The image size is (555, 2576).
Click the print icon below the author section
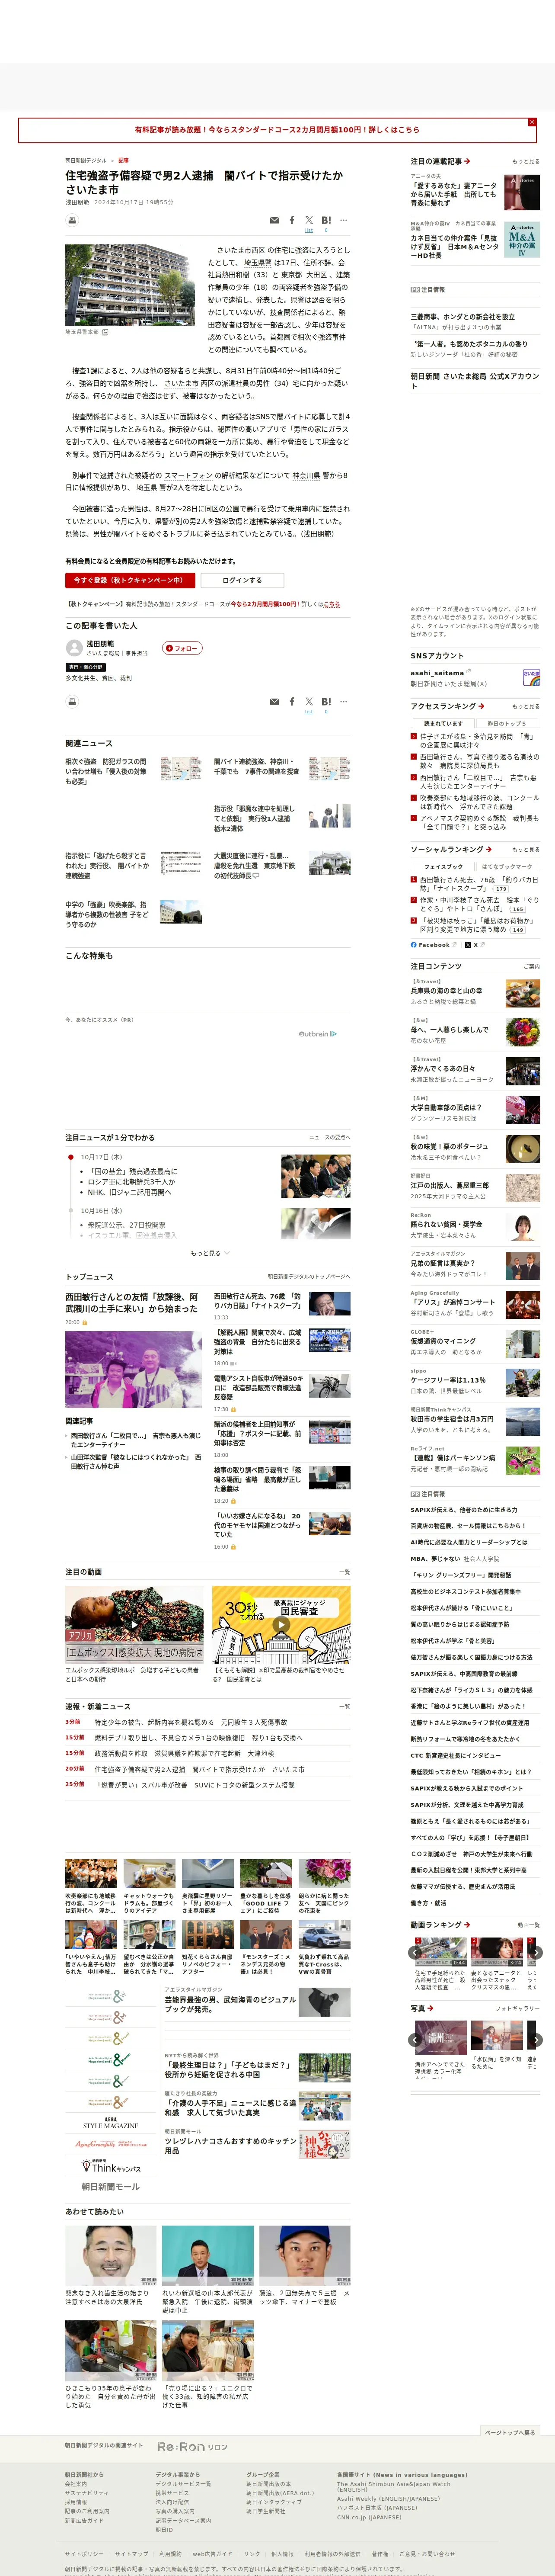coord(72,702)
